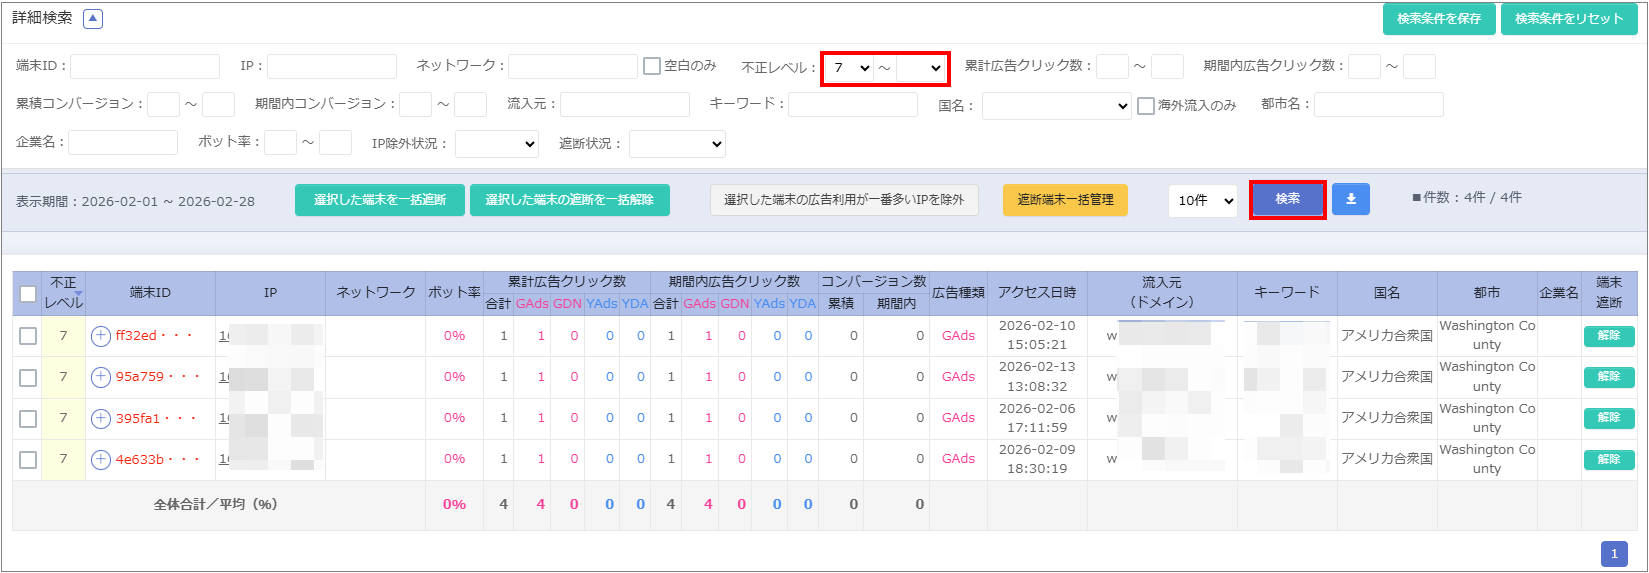The image size is (1649, 573).
Task: Click the 検索 button
Action: coord(1287,199)
